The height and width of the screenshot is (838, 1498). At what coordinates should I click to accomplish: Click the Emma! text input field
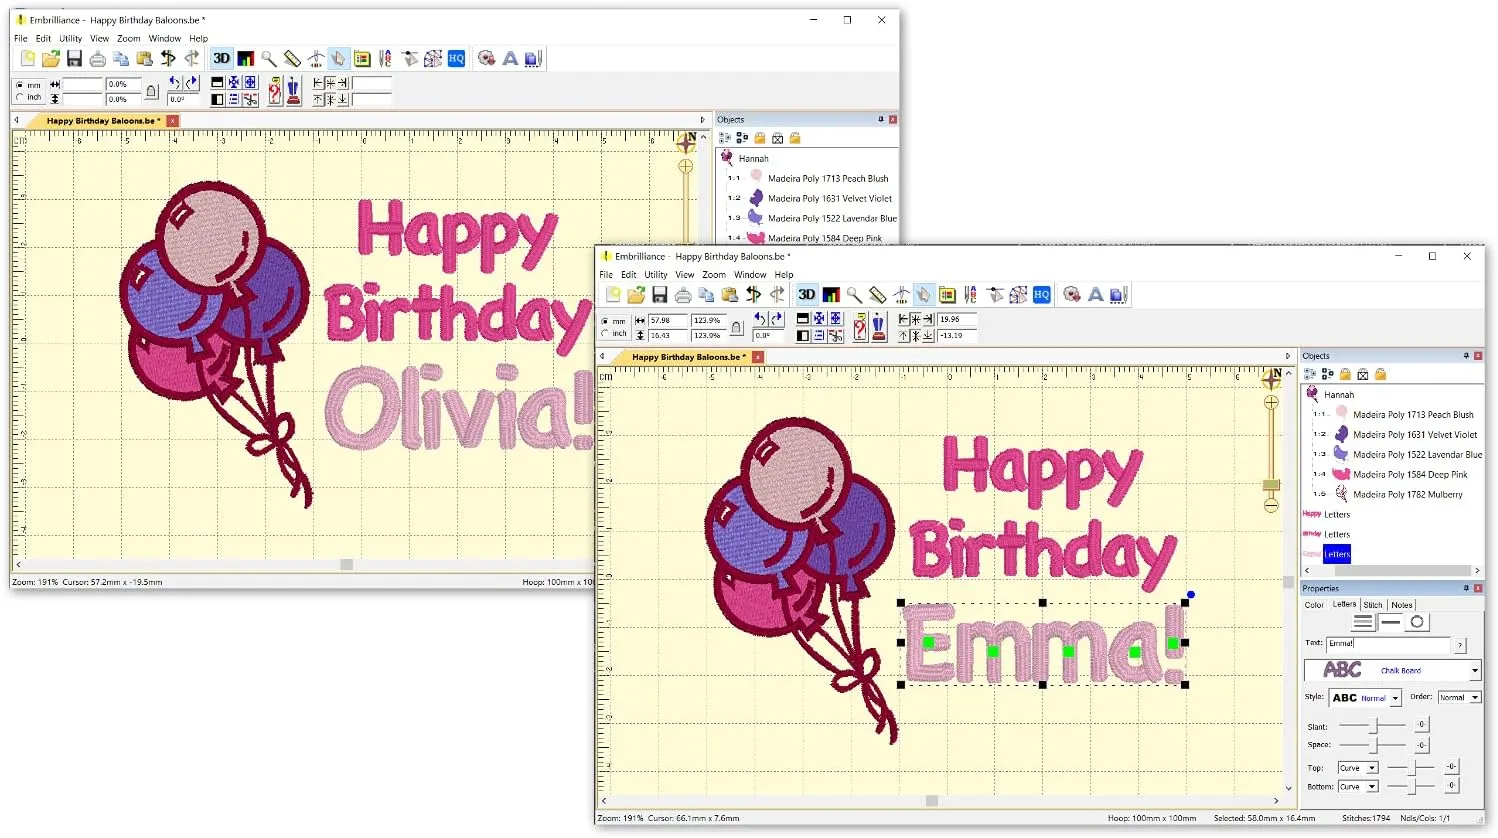tap(1386, 644)
